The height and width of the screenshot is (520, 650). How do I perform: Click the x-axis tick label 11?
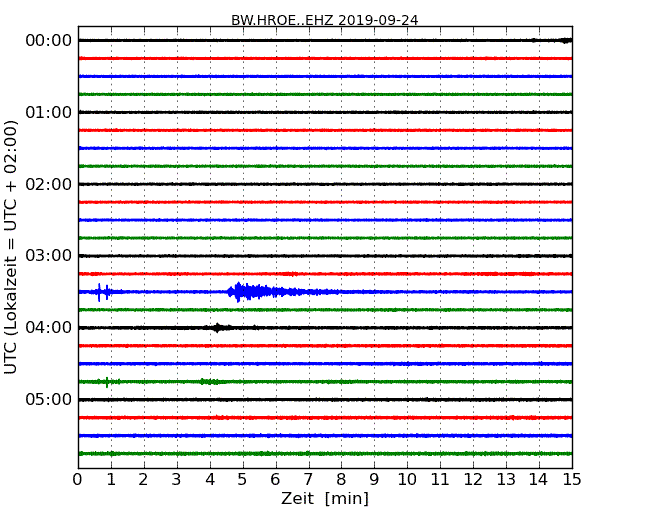440,480
